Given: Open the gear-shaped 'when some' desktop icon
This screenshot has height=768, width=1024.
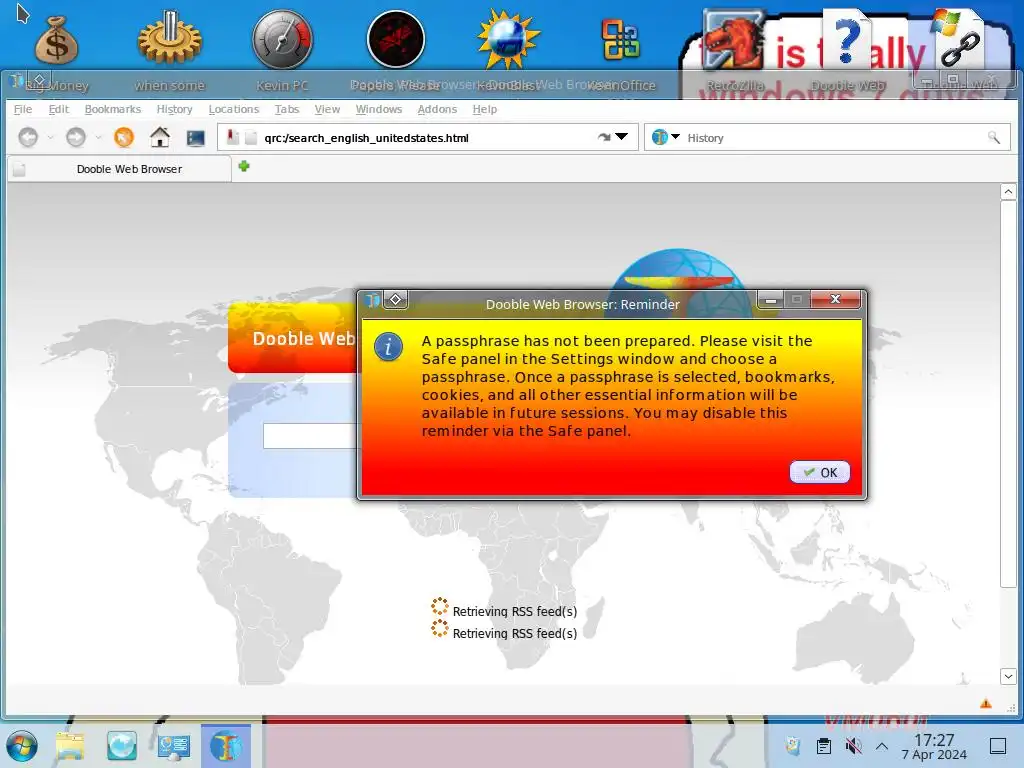Looking at the screenshot, I should (x=169, y=39).
